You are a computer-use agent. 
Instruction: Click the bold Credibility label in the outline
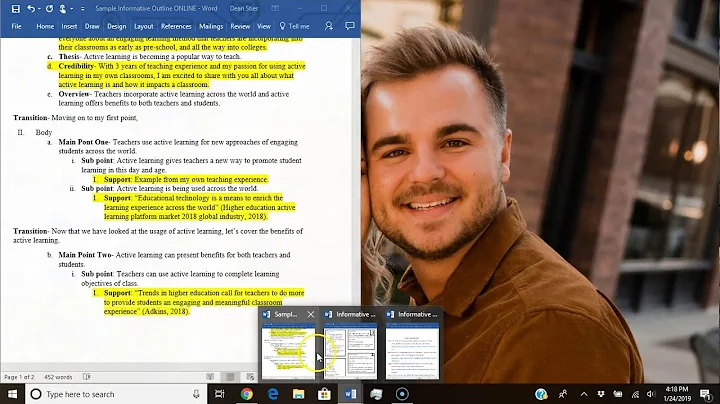76,66
